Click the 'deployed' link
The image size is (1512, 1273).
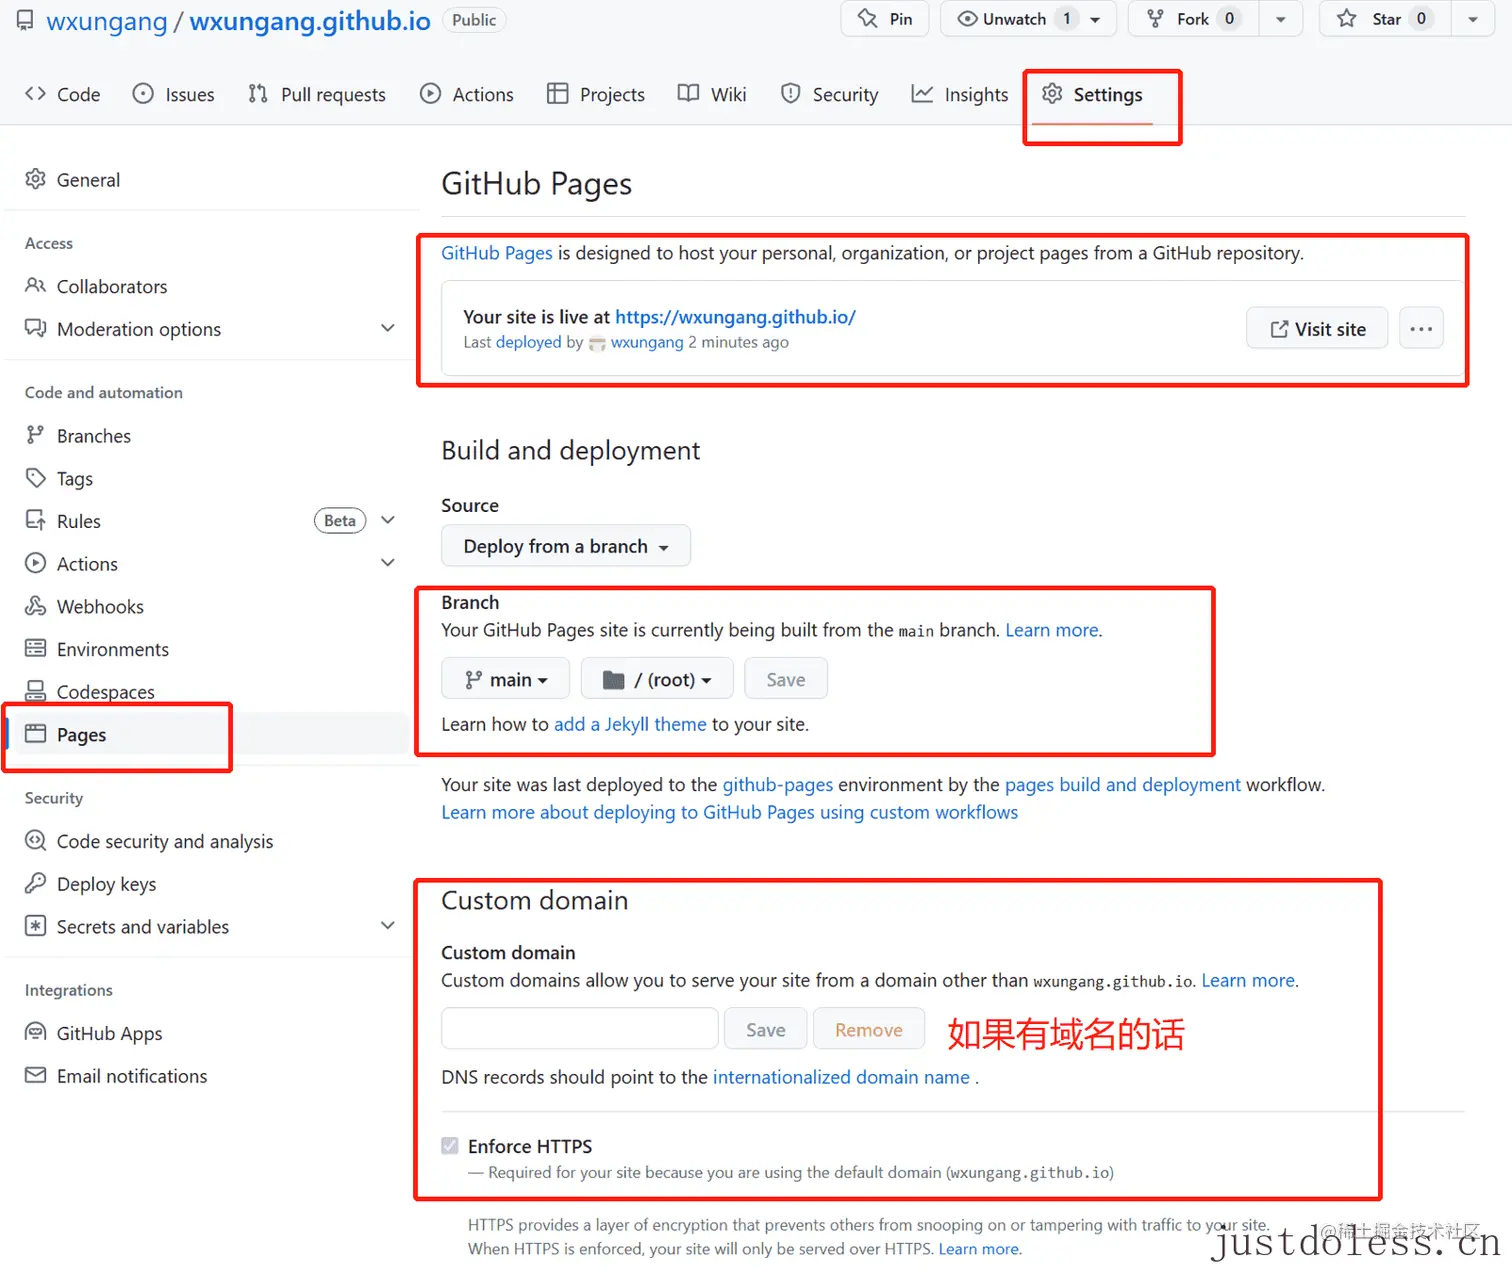[529, 342]
